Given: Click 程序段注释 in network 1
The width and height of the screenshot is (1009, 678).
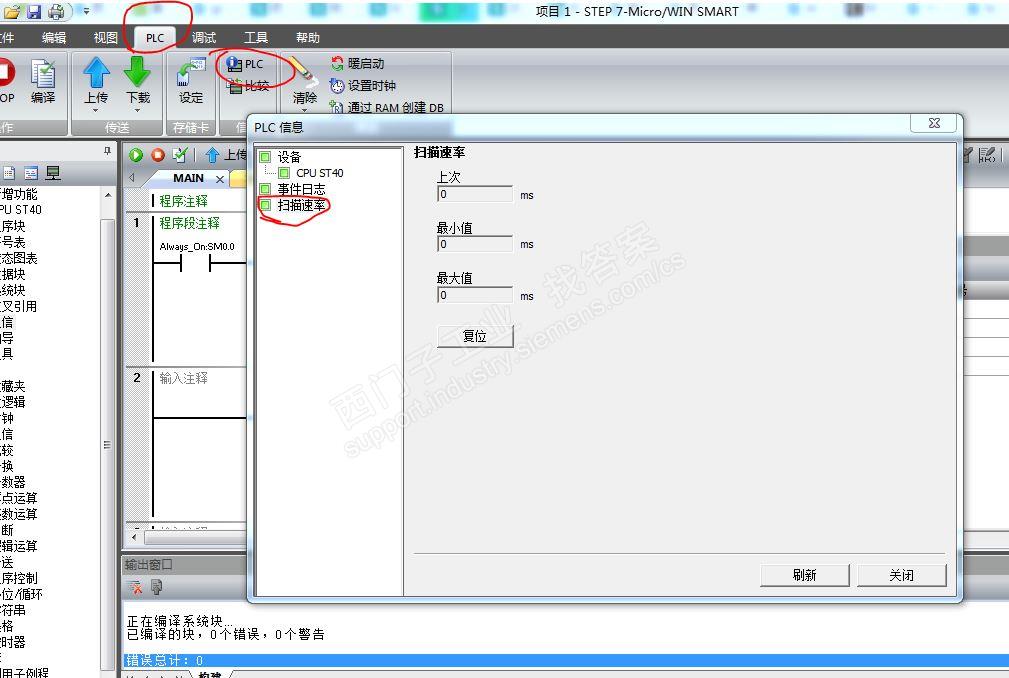Looking at the screenshot, I should pos(189,223).
